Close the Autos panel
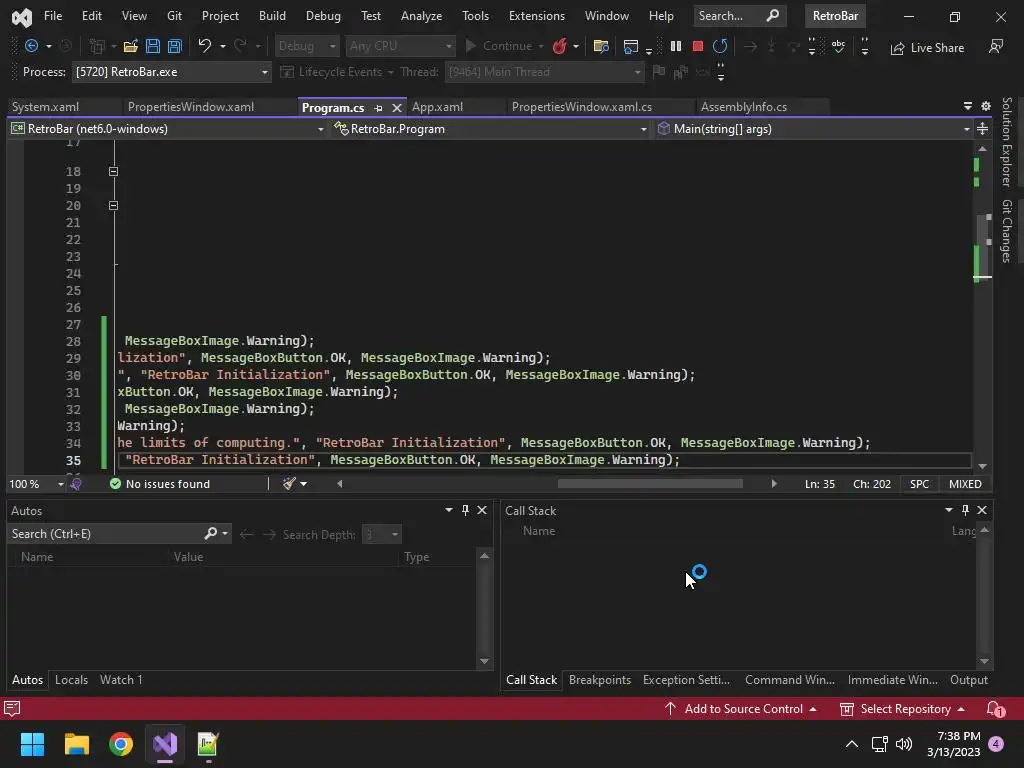Image resolution: width=1024 pixels, height=768 pixels. pos(482,510)
